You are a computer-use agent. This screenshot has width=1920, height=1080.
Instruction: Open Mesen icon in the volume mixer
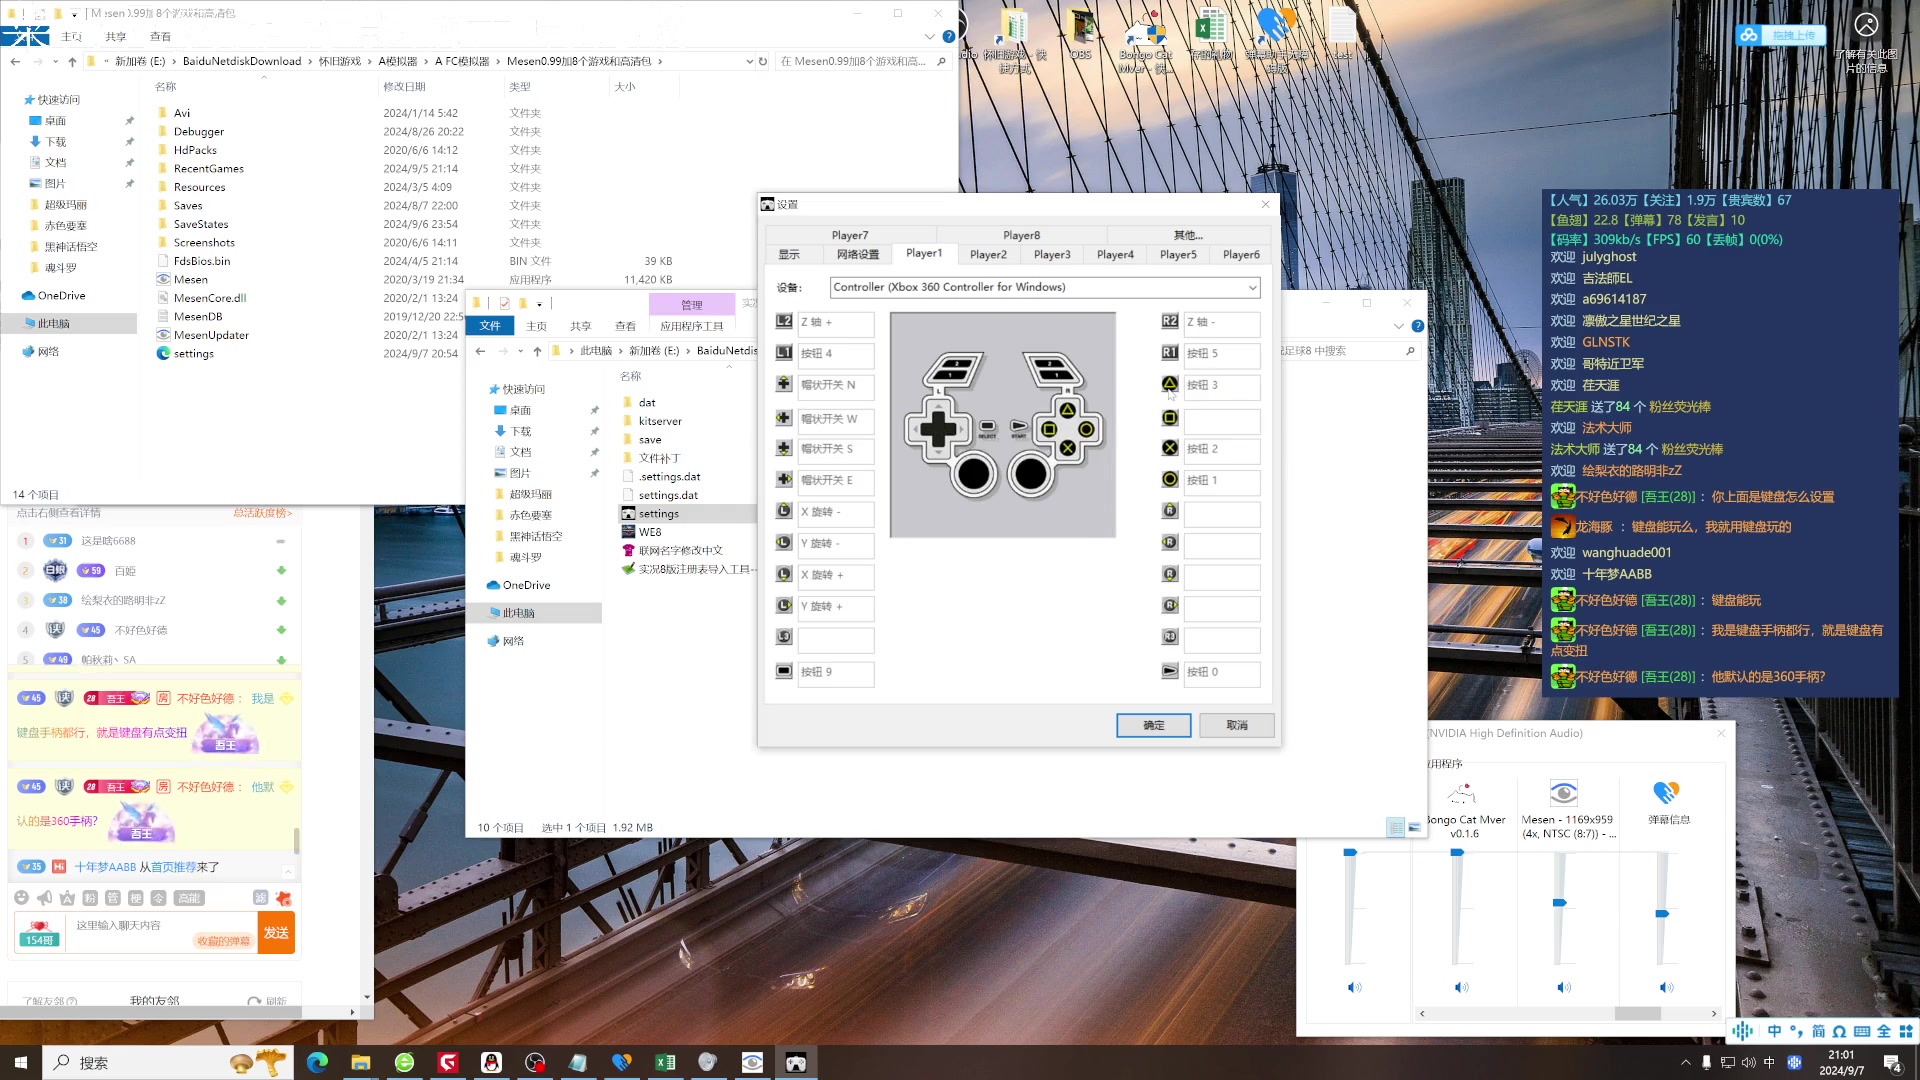(x=1563, y=794)
